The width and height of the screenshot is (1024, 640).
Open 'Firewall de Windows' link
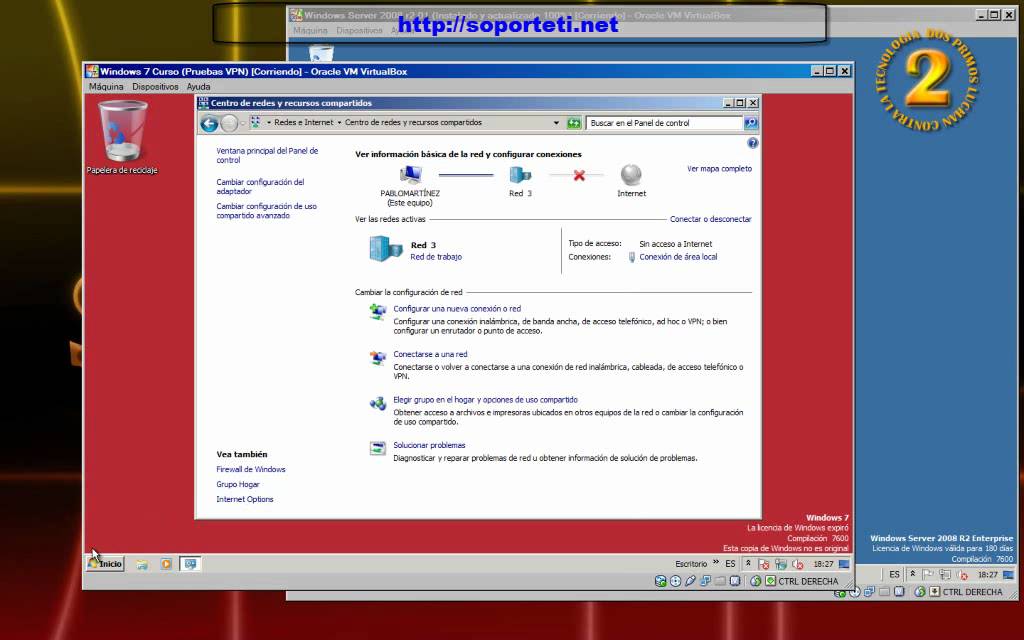[x=251, y=470]
